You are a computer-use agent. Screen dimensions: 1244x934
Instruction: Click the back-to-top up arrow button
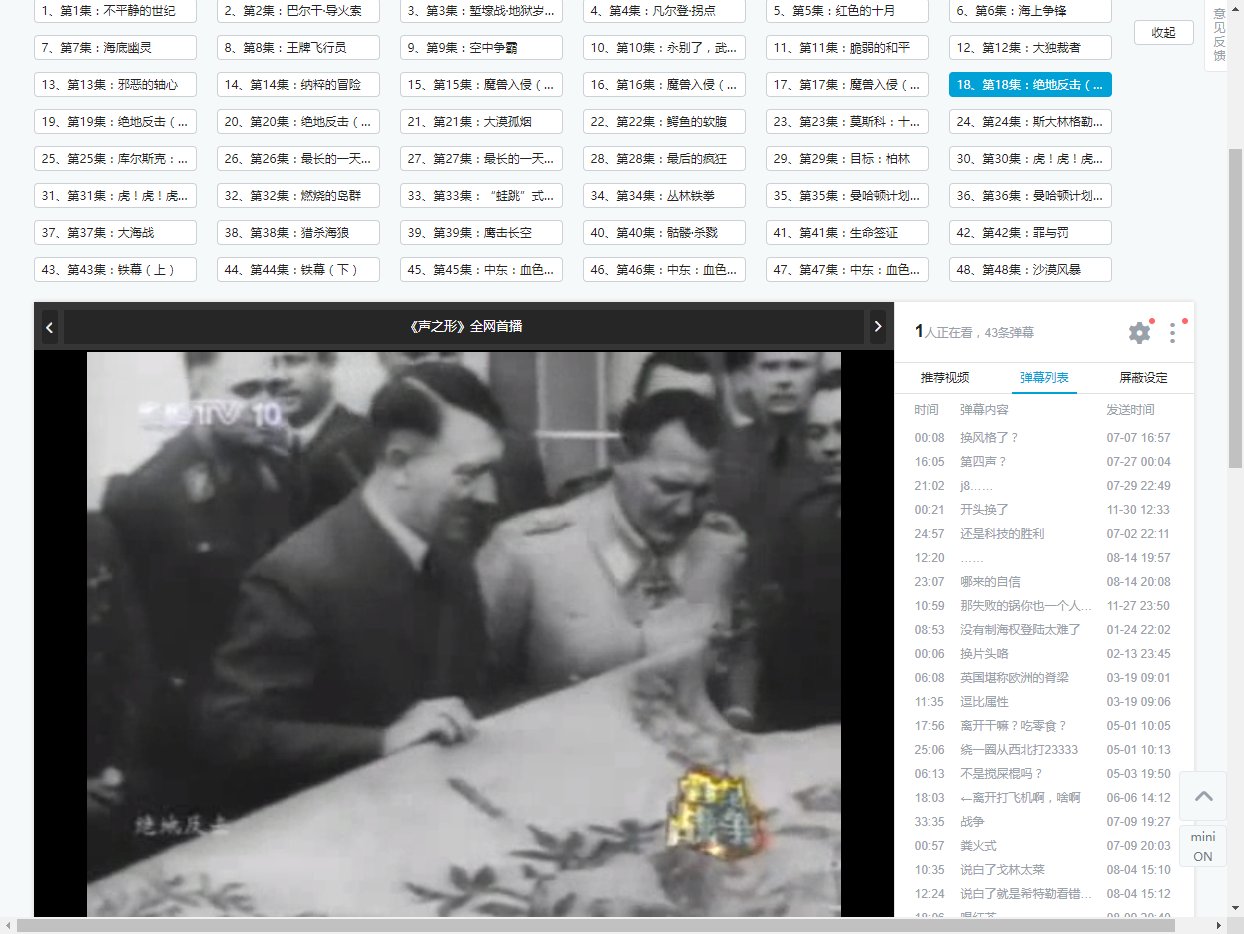1203,796
